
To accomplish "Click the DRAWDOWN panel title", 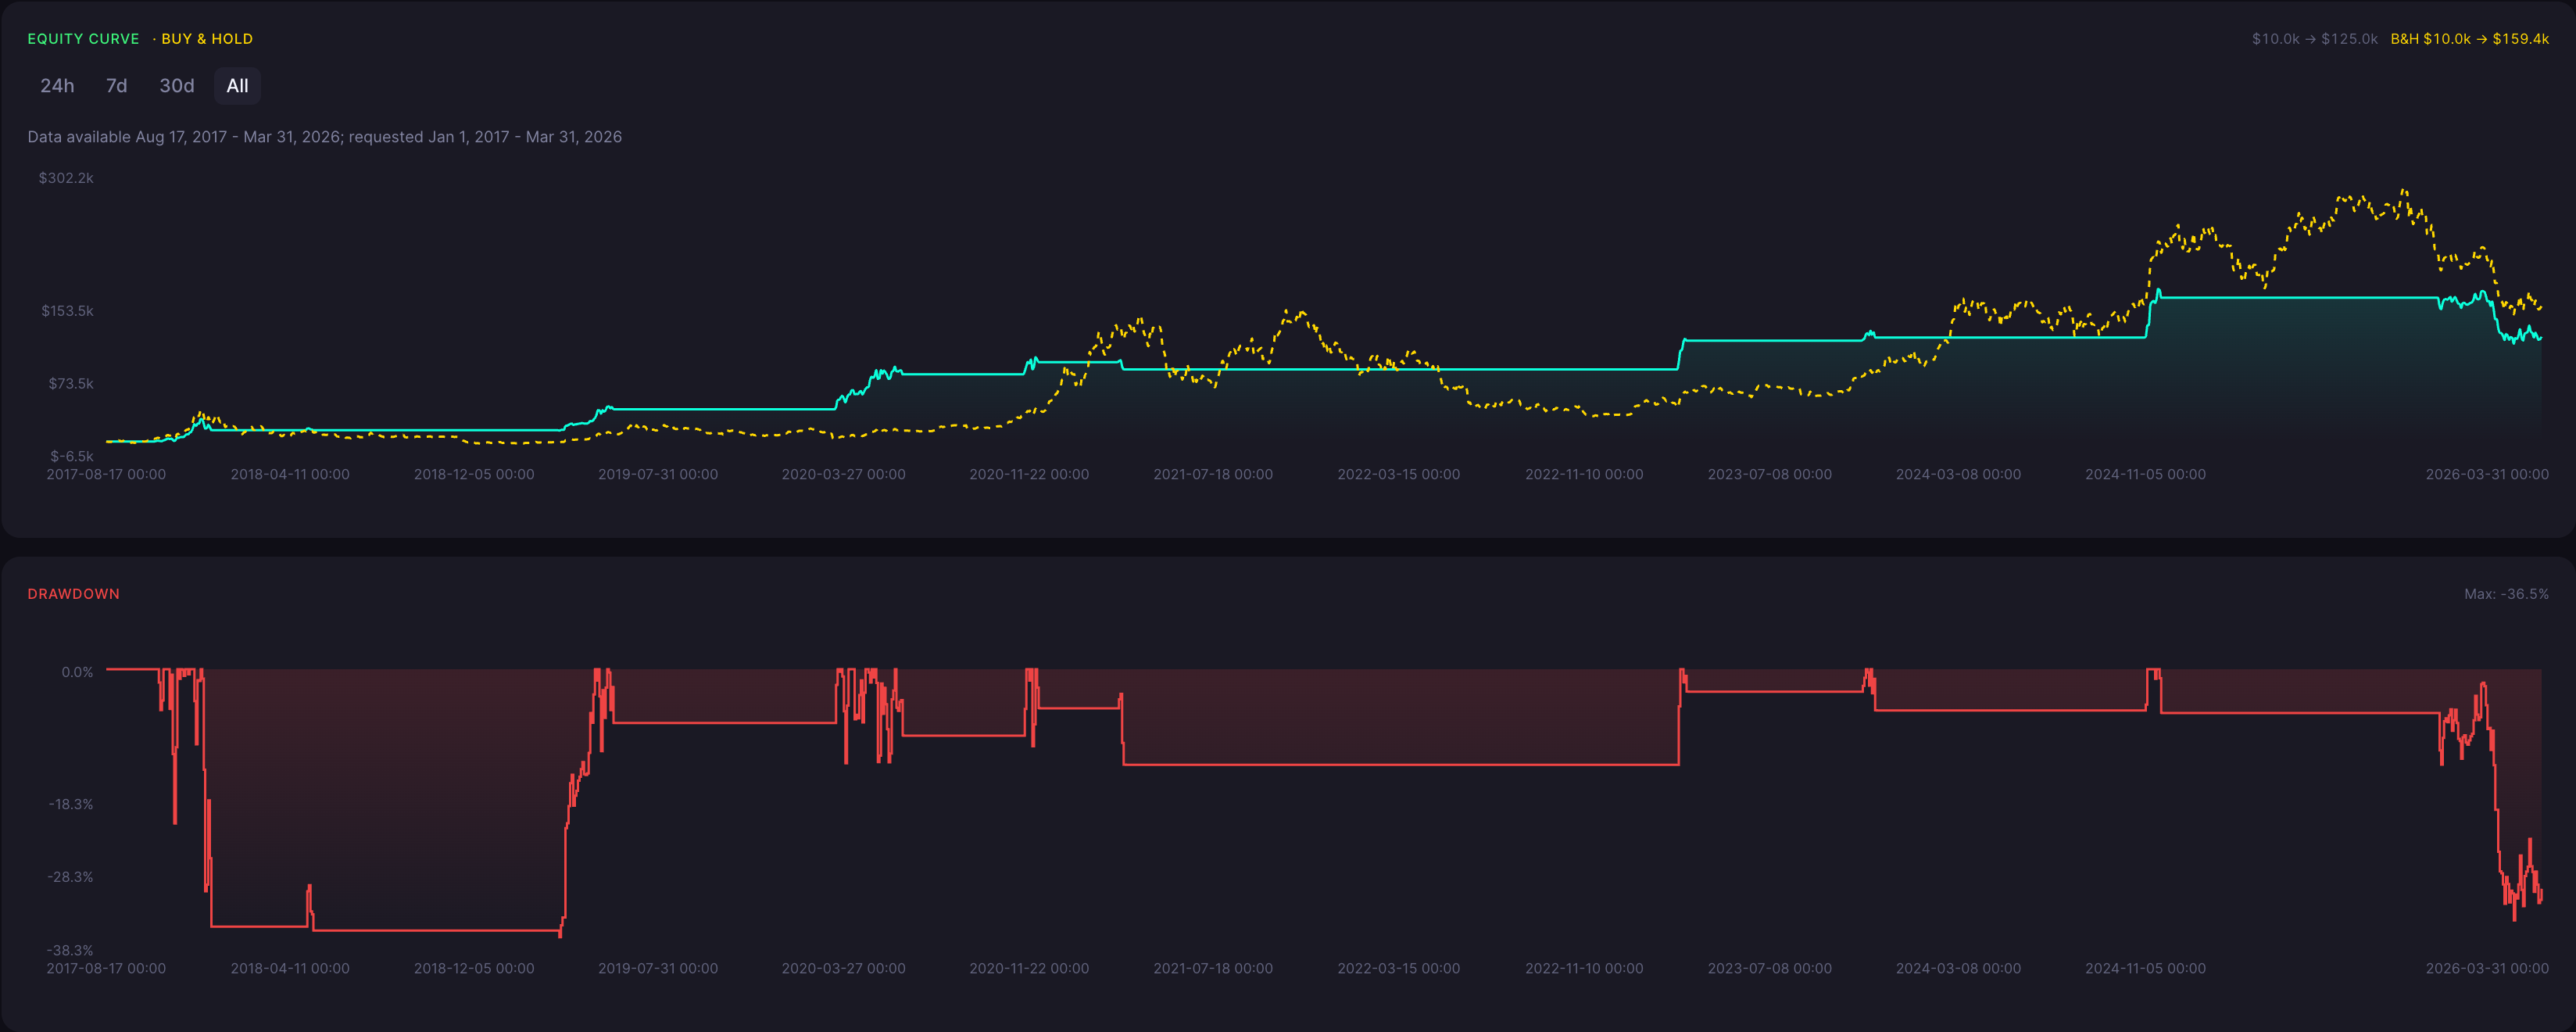I will click(73, 594).
